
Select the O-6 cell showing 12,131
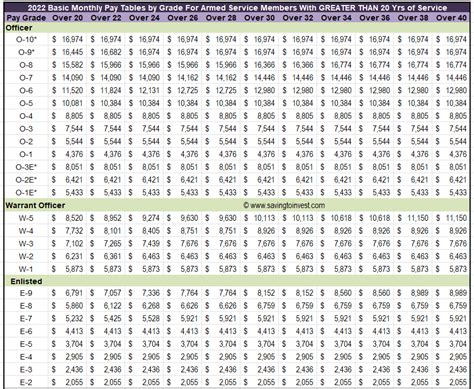(144, 91)
